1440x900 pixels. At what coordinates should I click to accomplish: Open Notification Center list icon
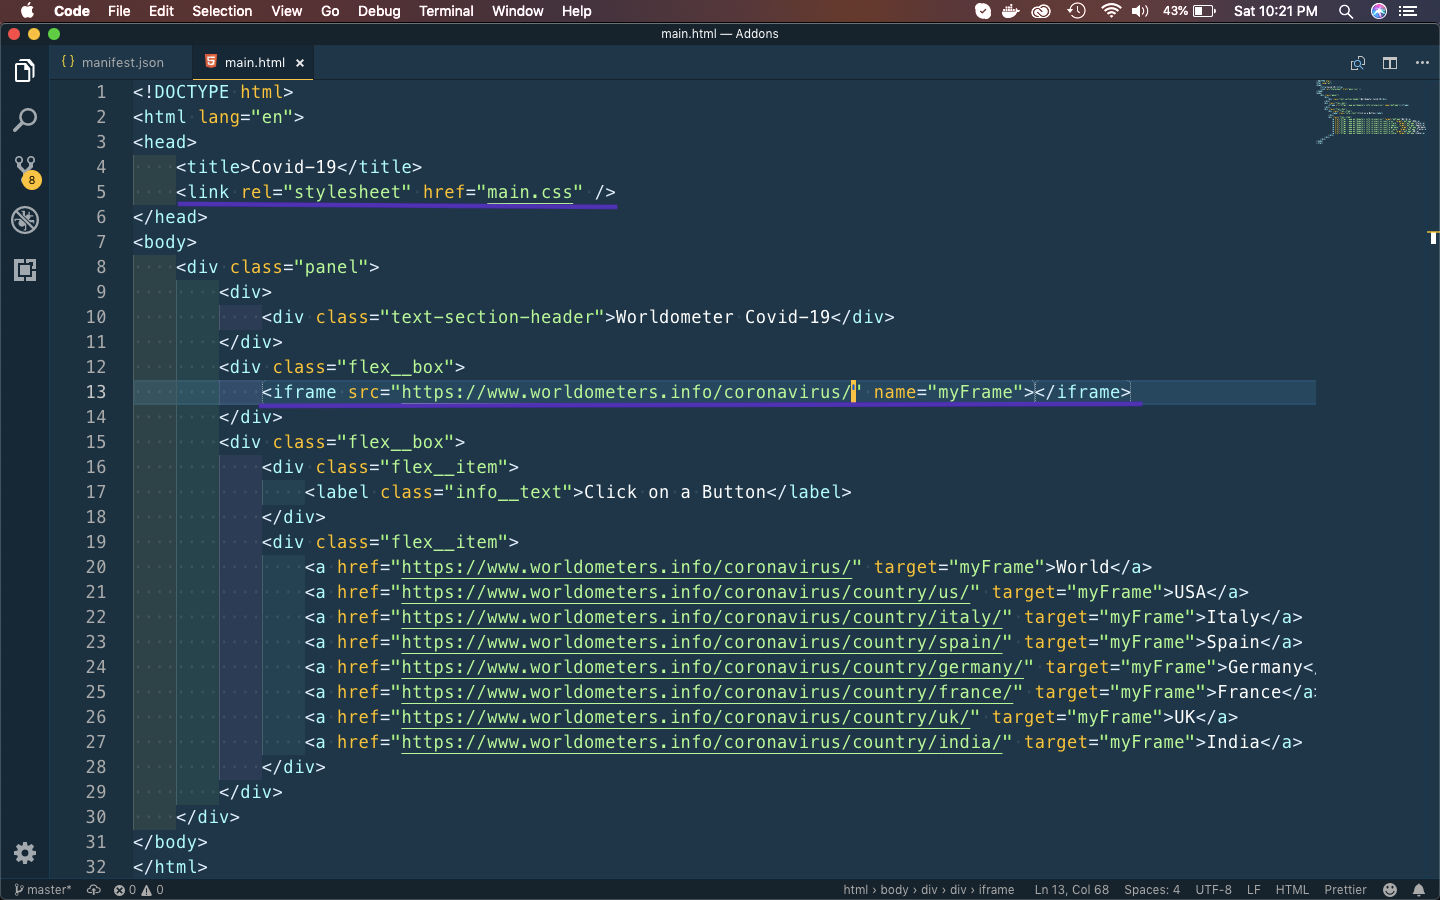[x=1409, y=11]
